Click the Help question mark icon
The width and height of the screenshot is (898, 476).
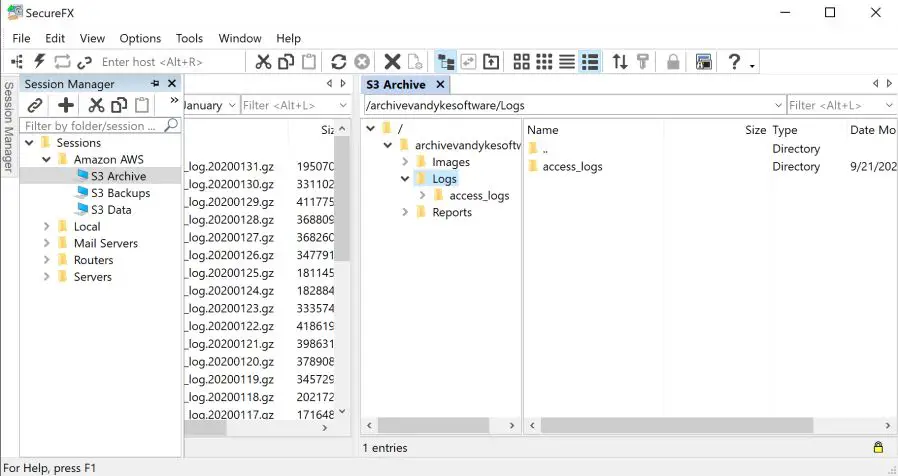point(734,61)
